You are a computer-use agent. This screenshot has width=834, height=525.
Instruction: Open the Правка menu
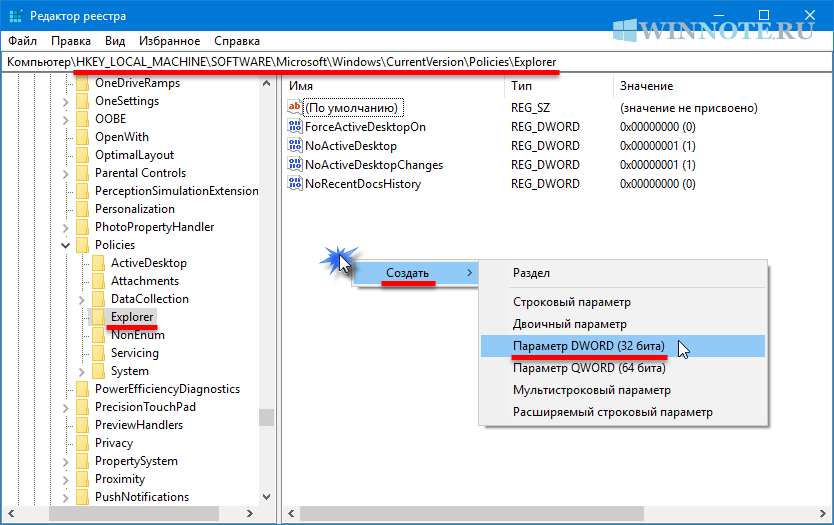point(71,41)
